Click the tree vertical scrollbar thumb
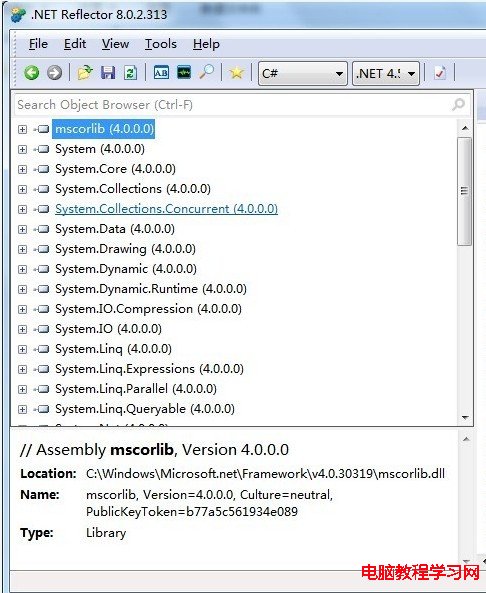Image resolution: width=486 pixels, height=593 pixels. [464, 192]
